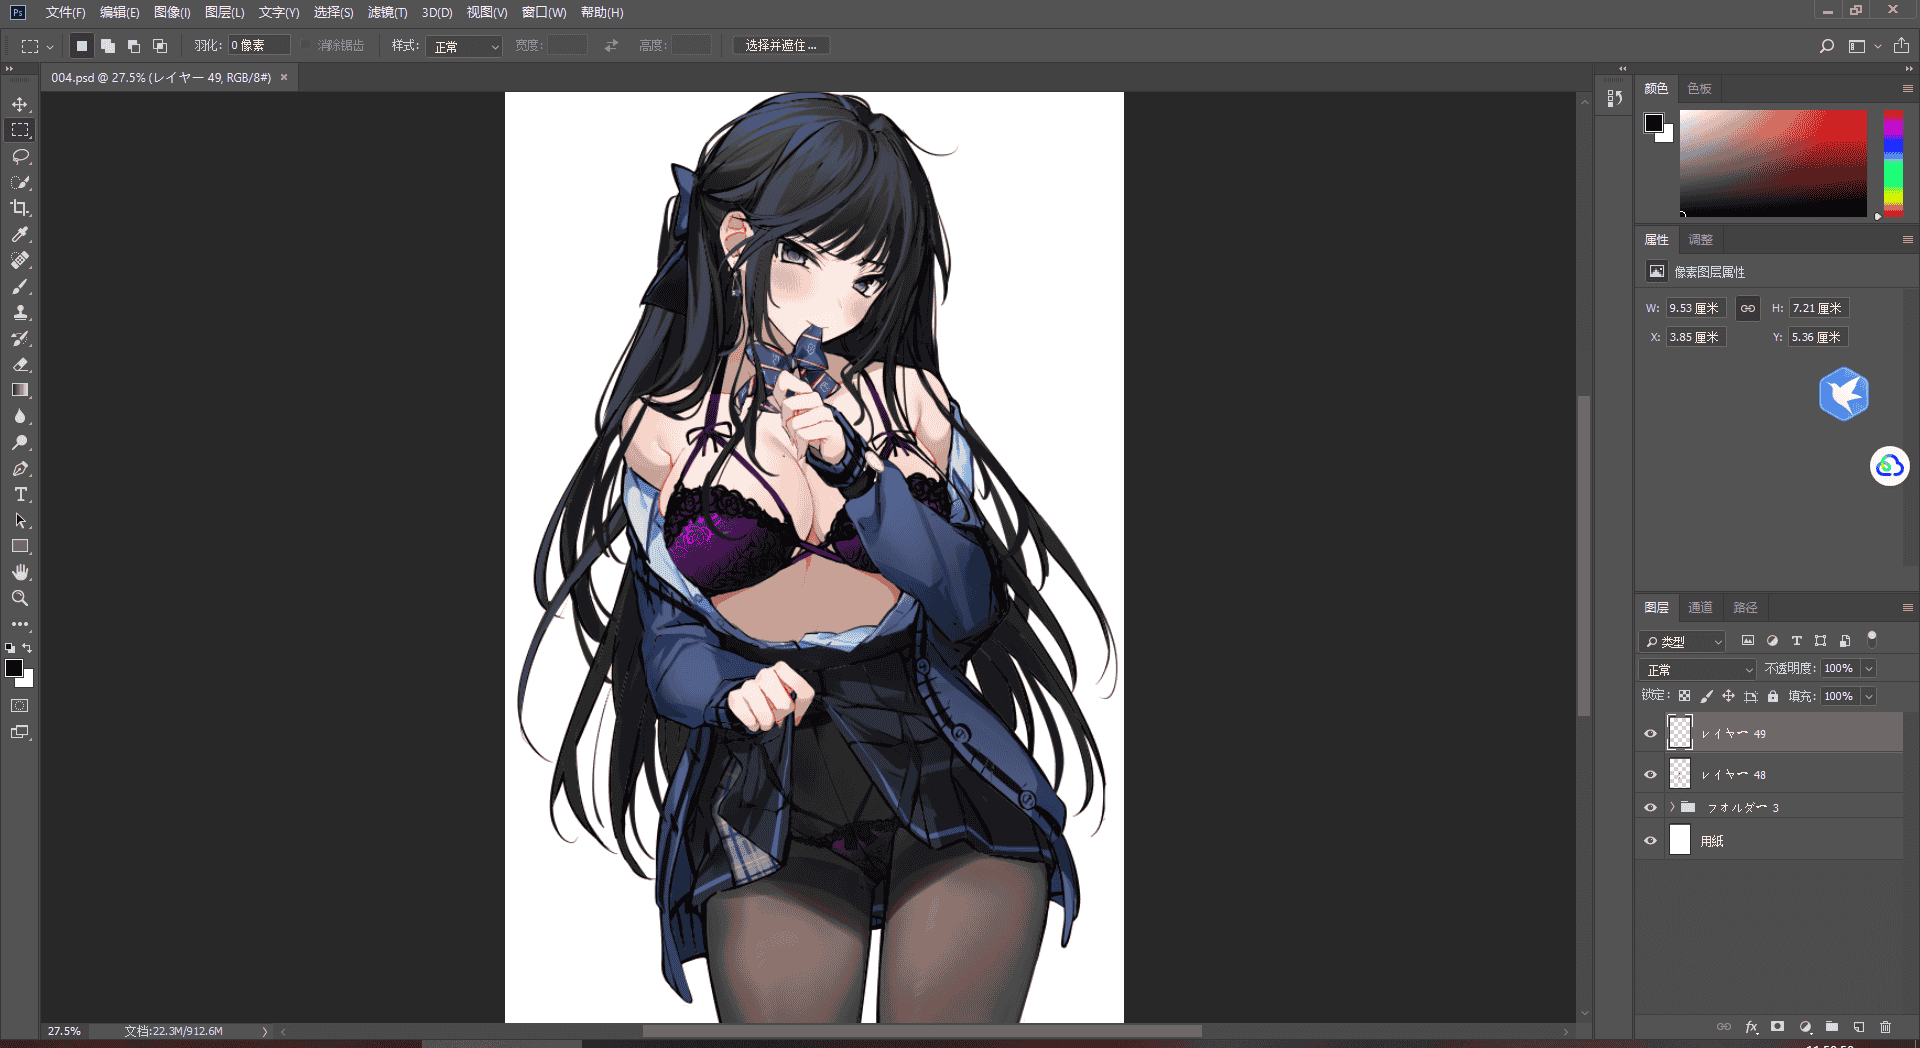The width and height of the screenshot is (1920, 1048).
Task: Click the link width and height button
Action: click(1747, 308)
